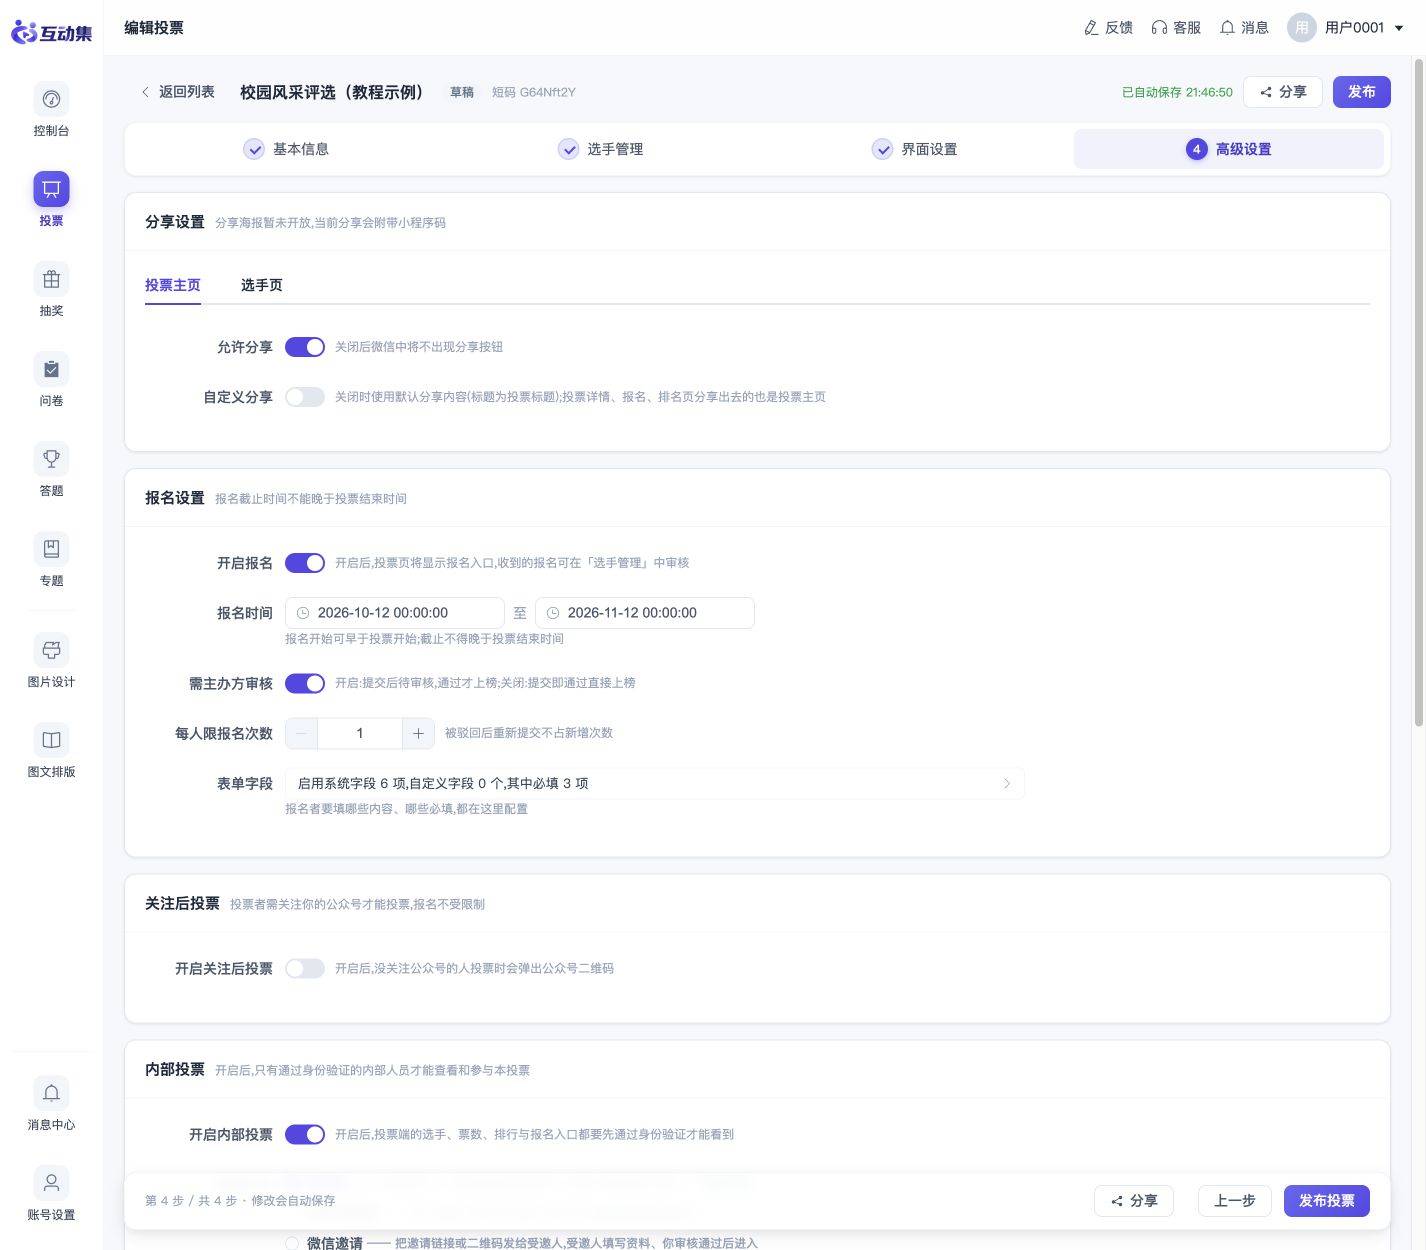Open the 专题 topic sidebar icon
Screen dimensions: 1426x1250
[51, 549]
